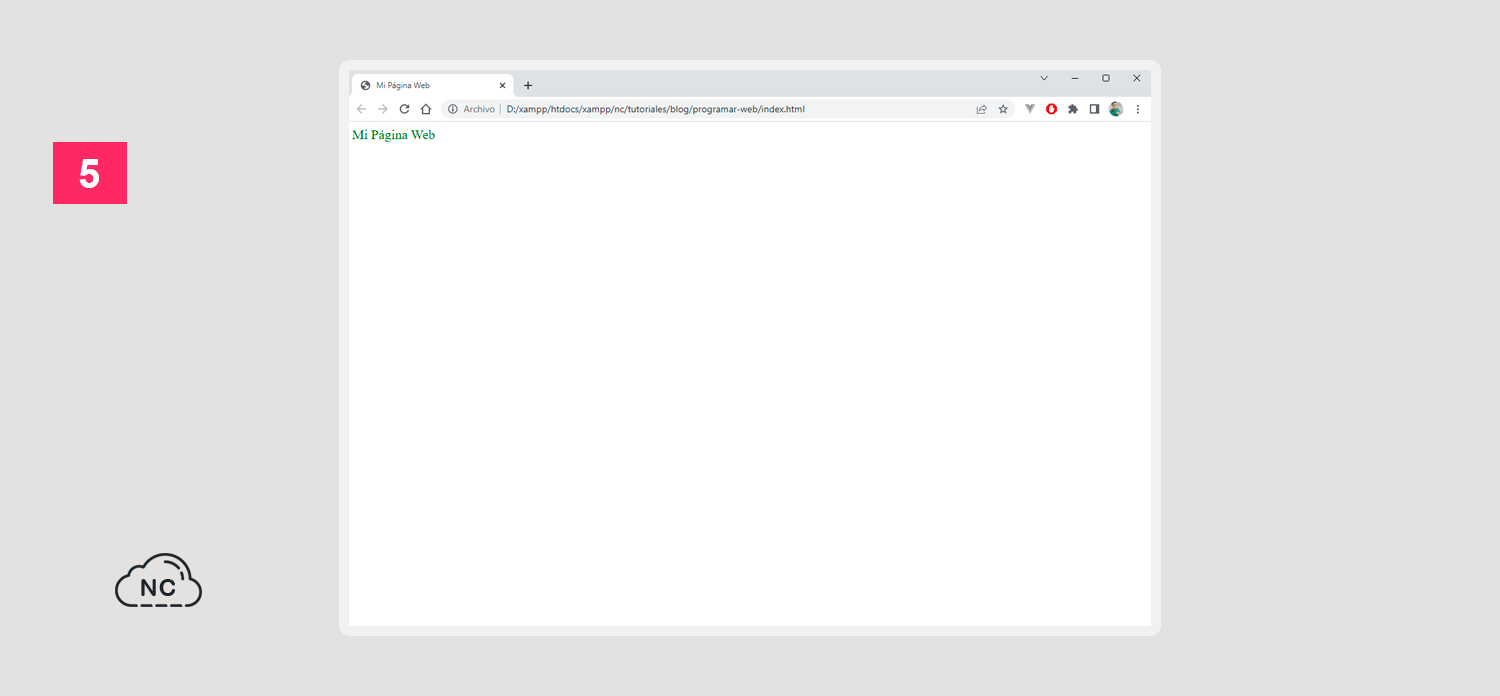Open the red AdBlock extension icon
This screenshot has width=1500, height=696.
[x=1052, y=109]
